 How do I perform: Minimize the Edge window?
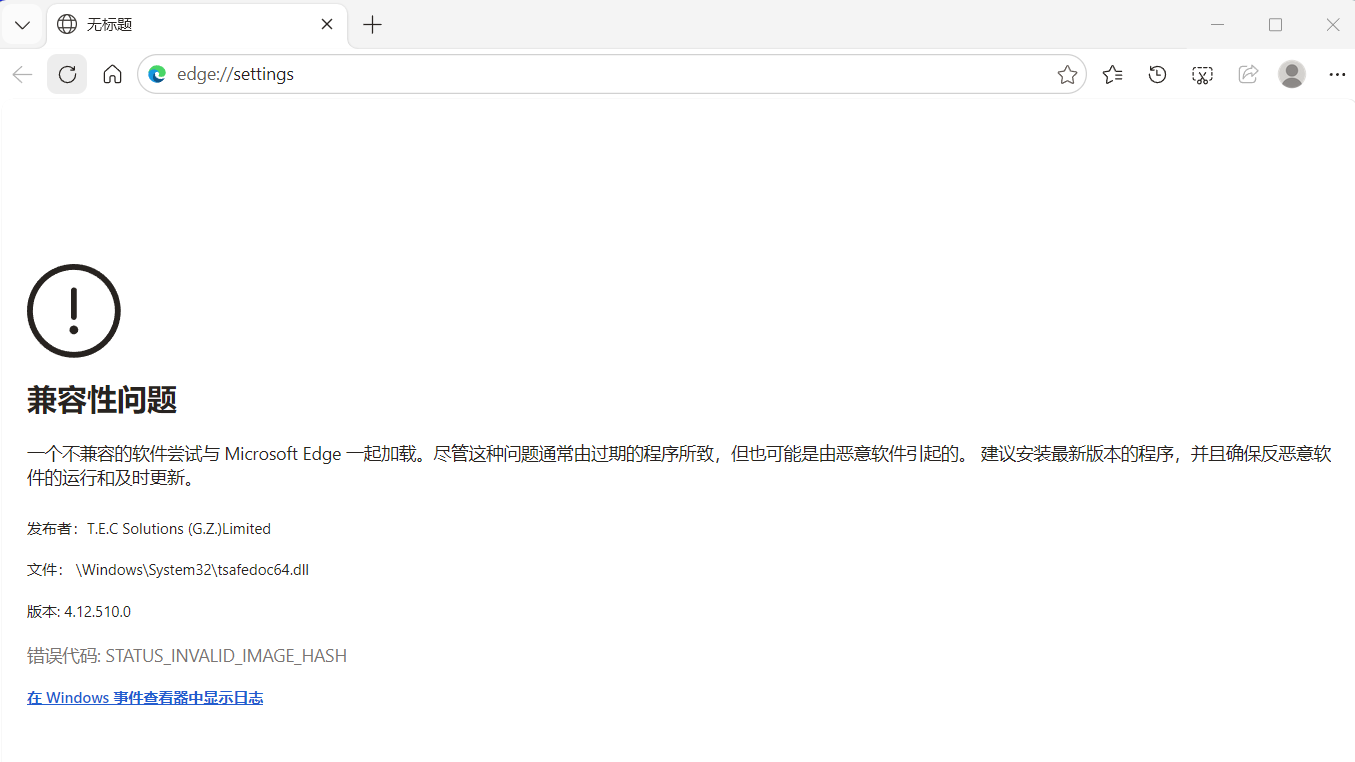[1218, 25]
